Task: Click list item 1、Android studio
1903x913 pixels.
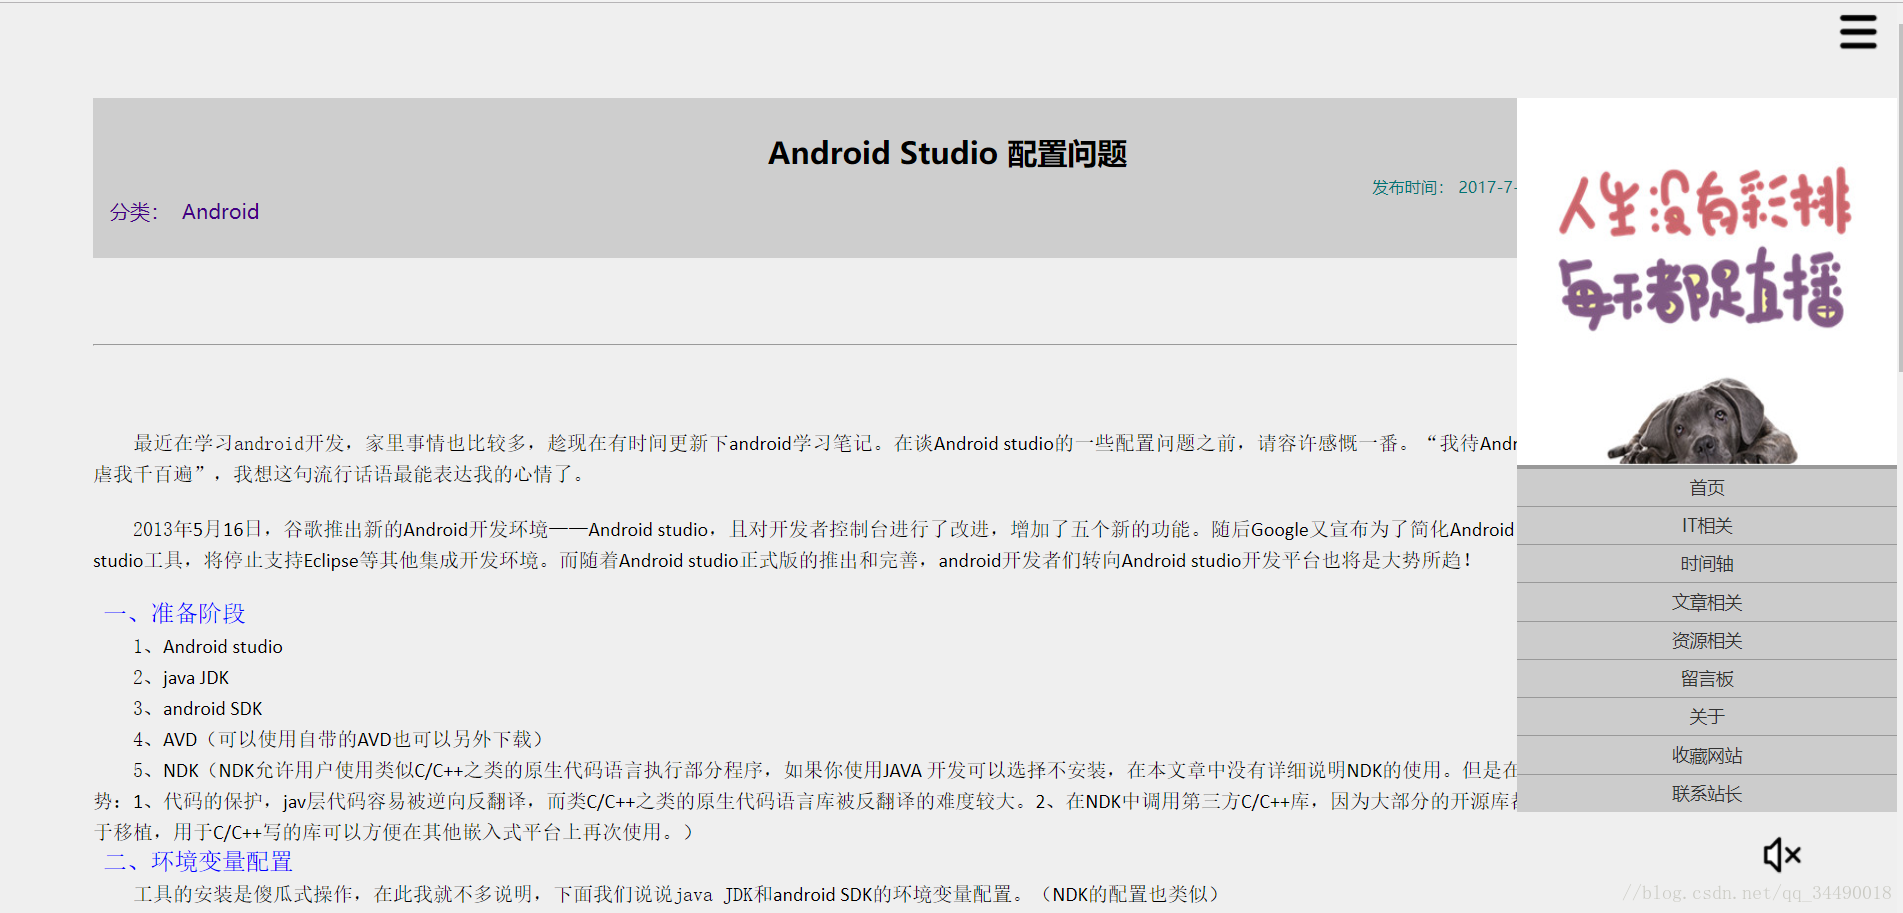Action: (208, 647)
